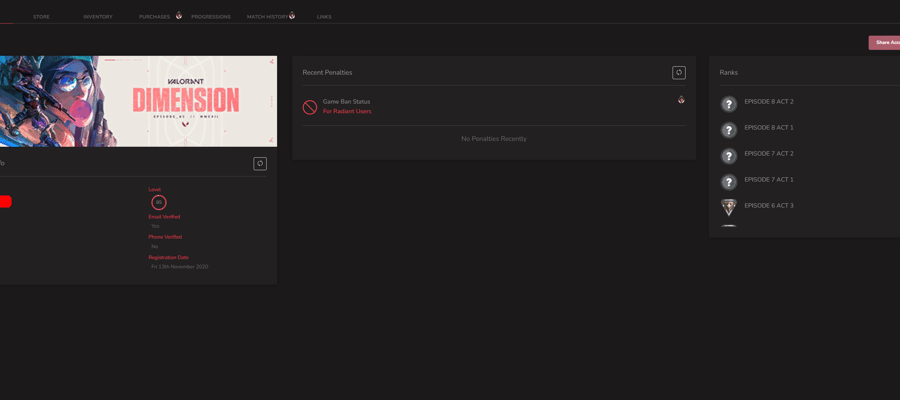Open the Links tab
The width and height of the screenshot is (900, 400).
pos(324,17)
